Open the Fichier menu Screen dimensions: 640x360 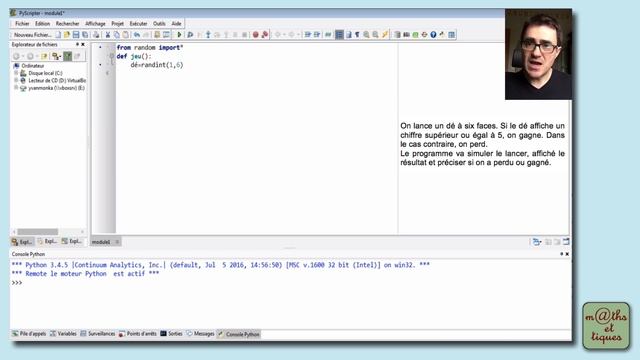22,24
